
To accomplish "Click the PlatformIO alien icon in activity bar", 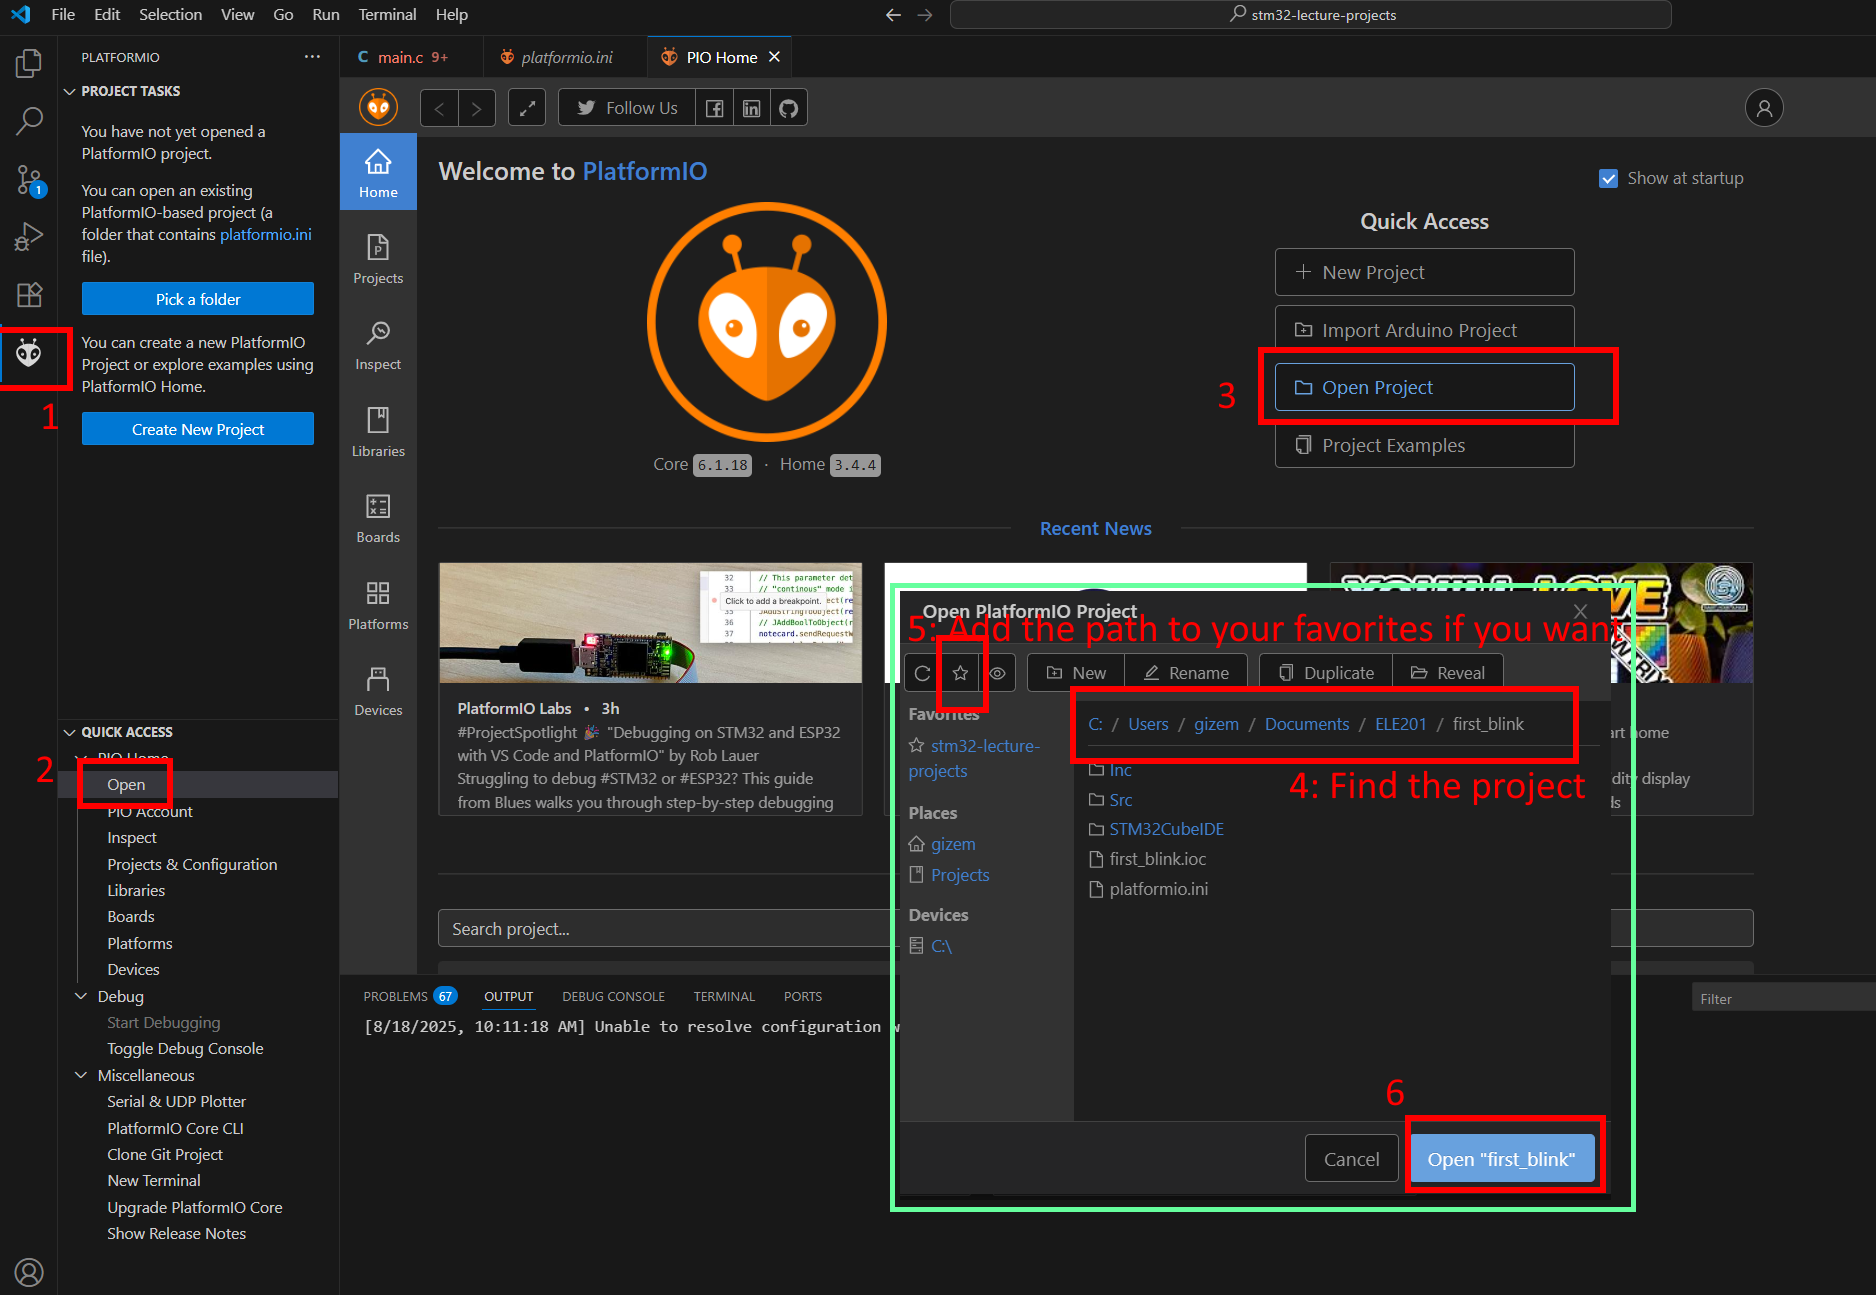I will 29,353.
